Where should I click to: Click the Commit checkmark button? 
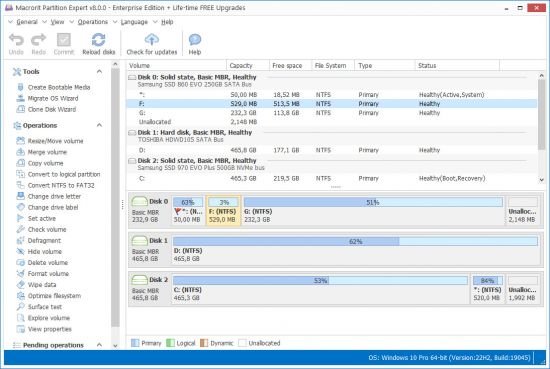coord(63,40)
